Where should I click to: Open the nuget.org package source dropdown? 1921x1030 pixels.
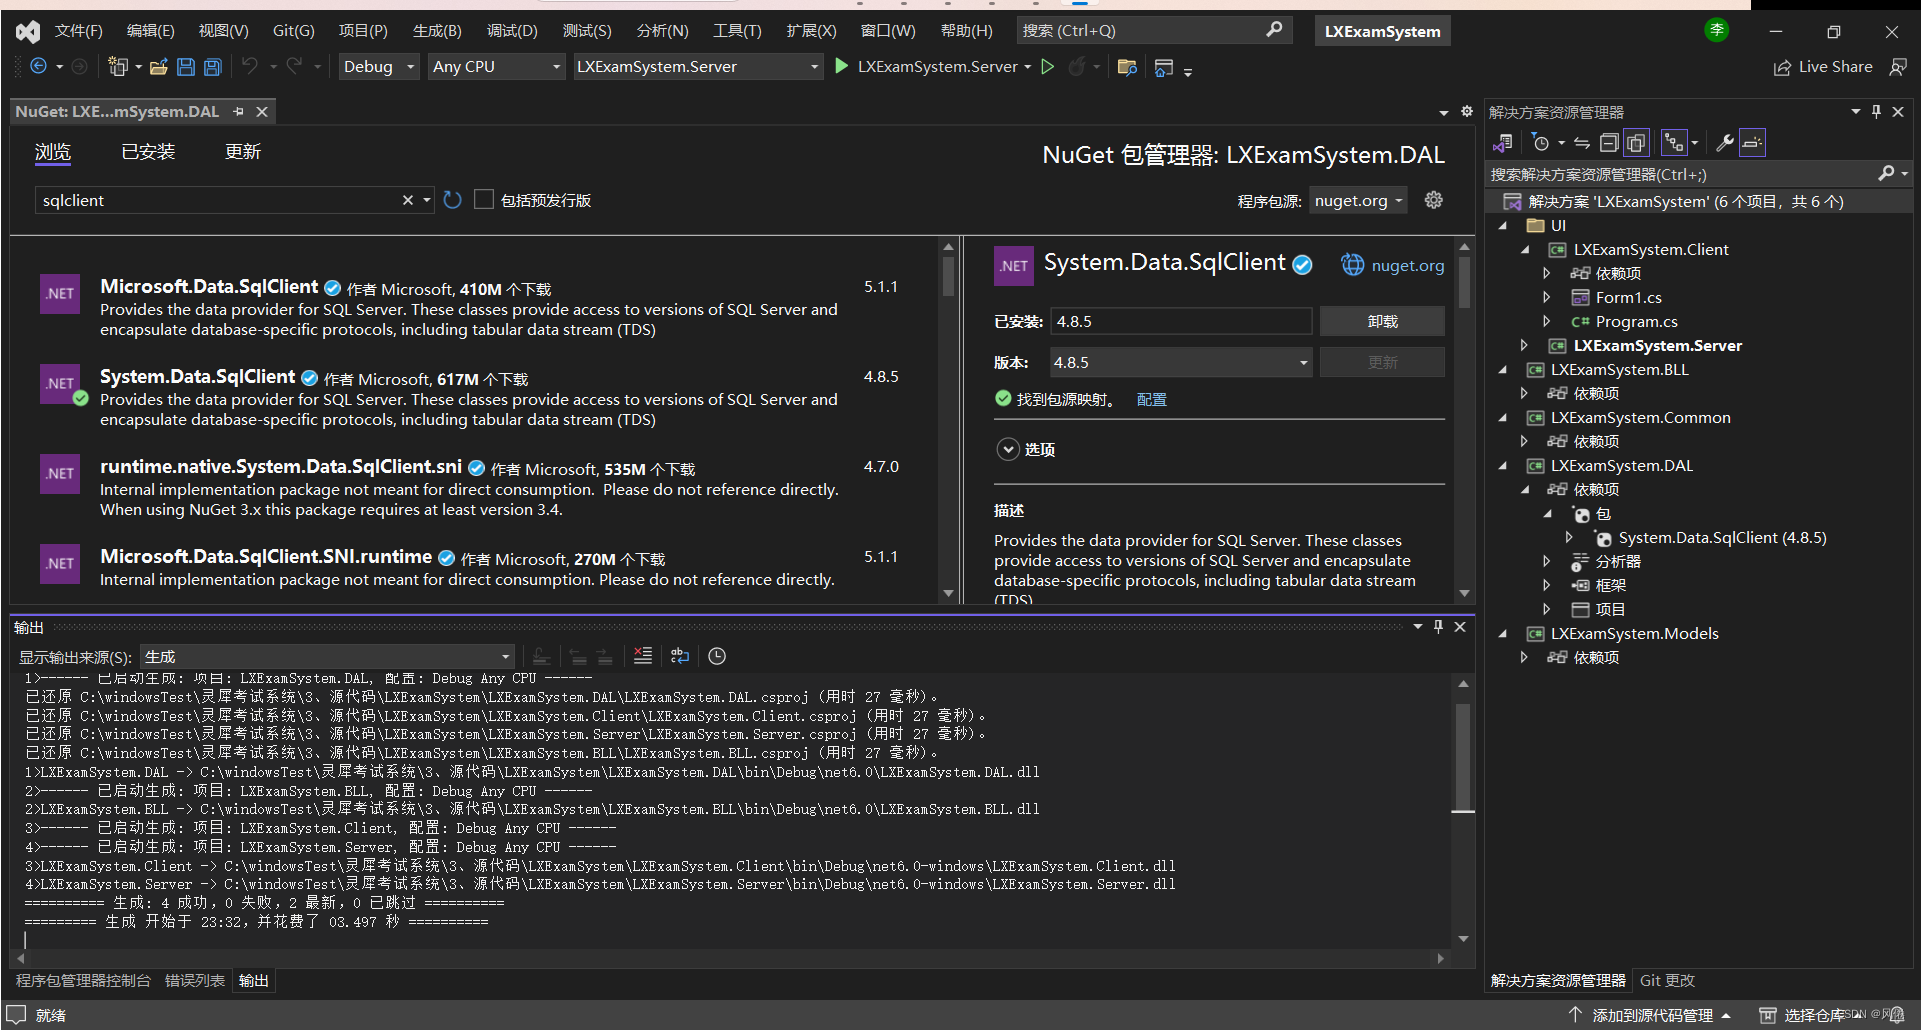pyautogui.click(x=1358, y=200)
